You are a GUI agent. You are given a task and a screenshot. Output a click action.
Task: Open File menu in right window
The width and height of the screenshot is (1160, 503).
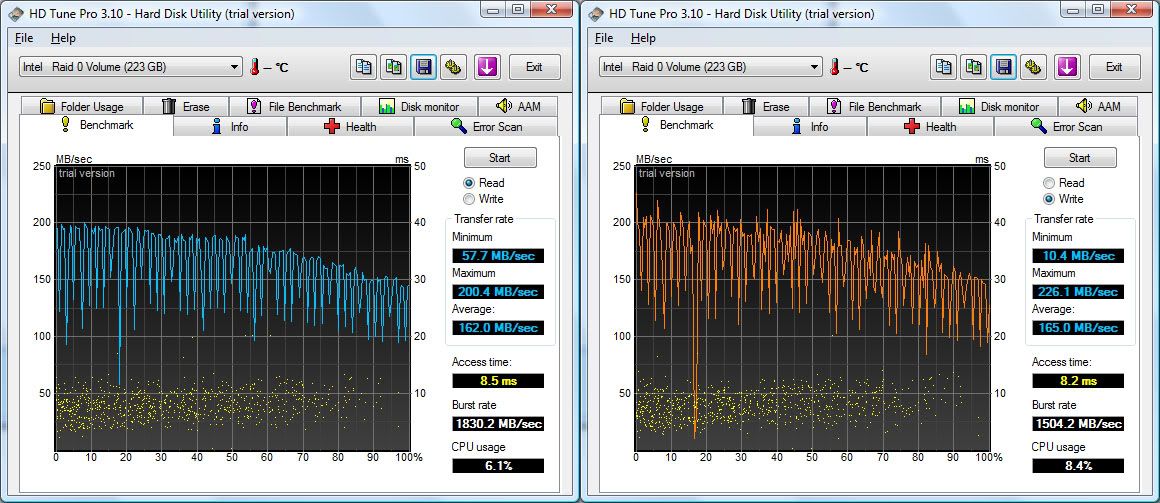(604, 38)
